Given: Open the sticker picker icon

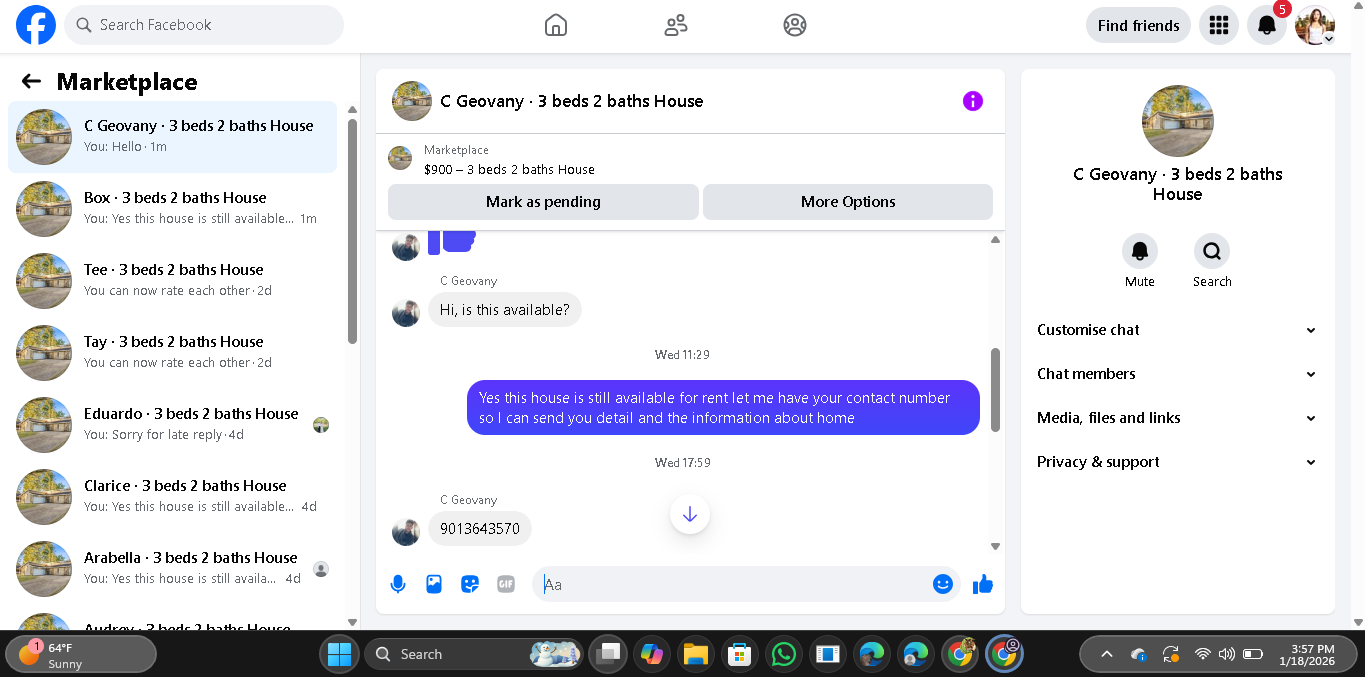Looking at the screenshot, I should [470, 584].
